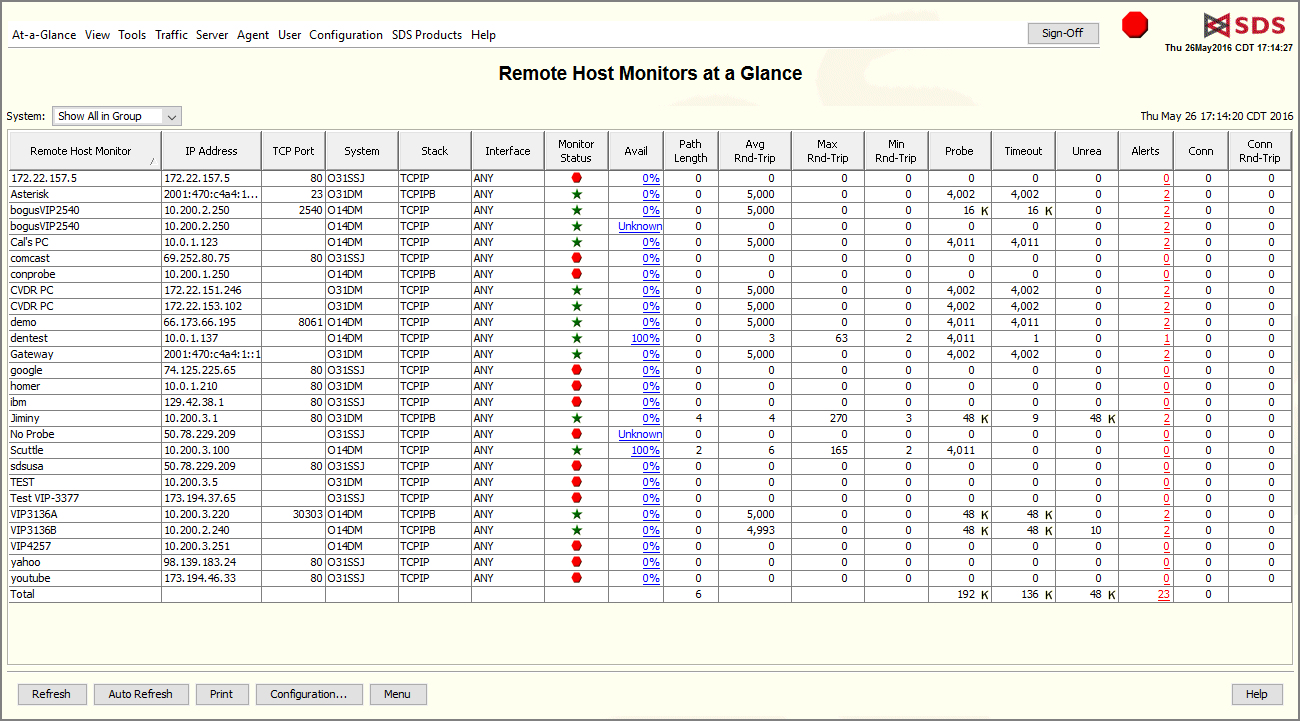Open the System 'Show All in Group' dropdown
1300x721 pixels.
click(117, 116)
